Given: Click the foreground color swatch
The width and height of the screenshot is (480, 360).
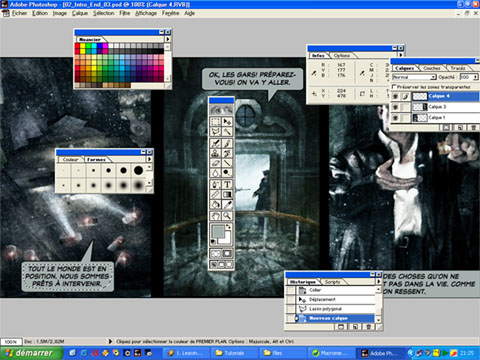Looking at the screenshot, I should tap(218, 231).
